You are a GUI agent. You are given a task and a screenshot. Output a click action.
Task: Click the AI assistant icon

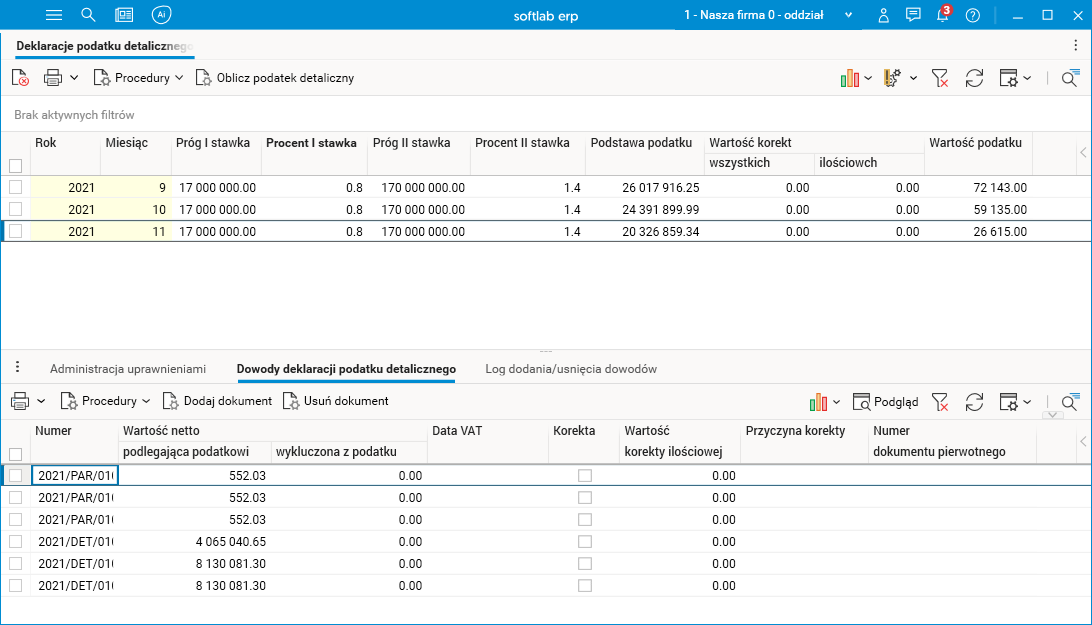point(160,15)
